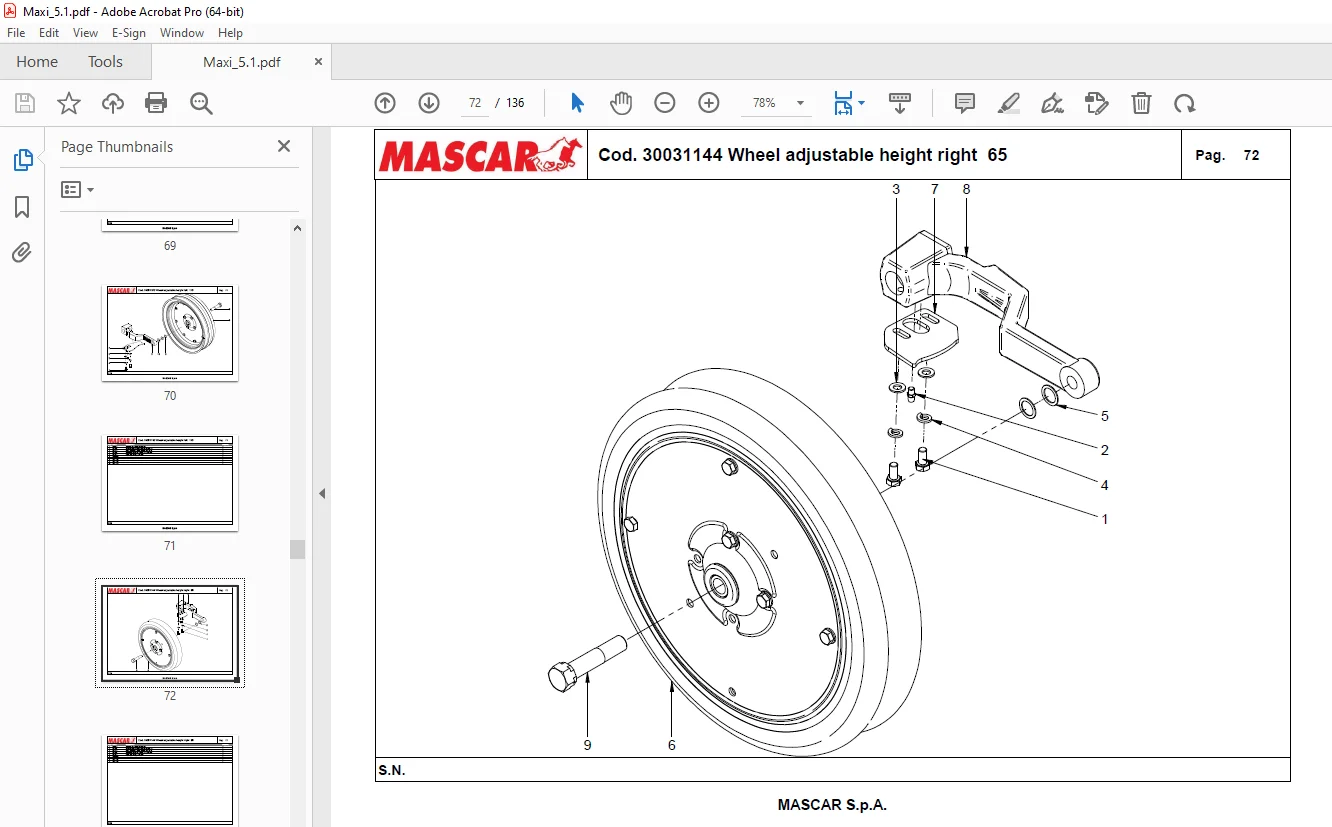Select page 70 thumbnail

tap(170, 333)
